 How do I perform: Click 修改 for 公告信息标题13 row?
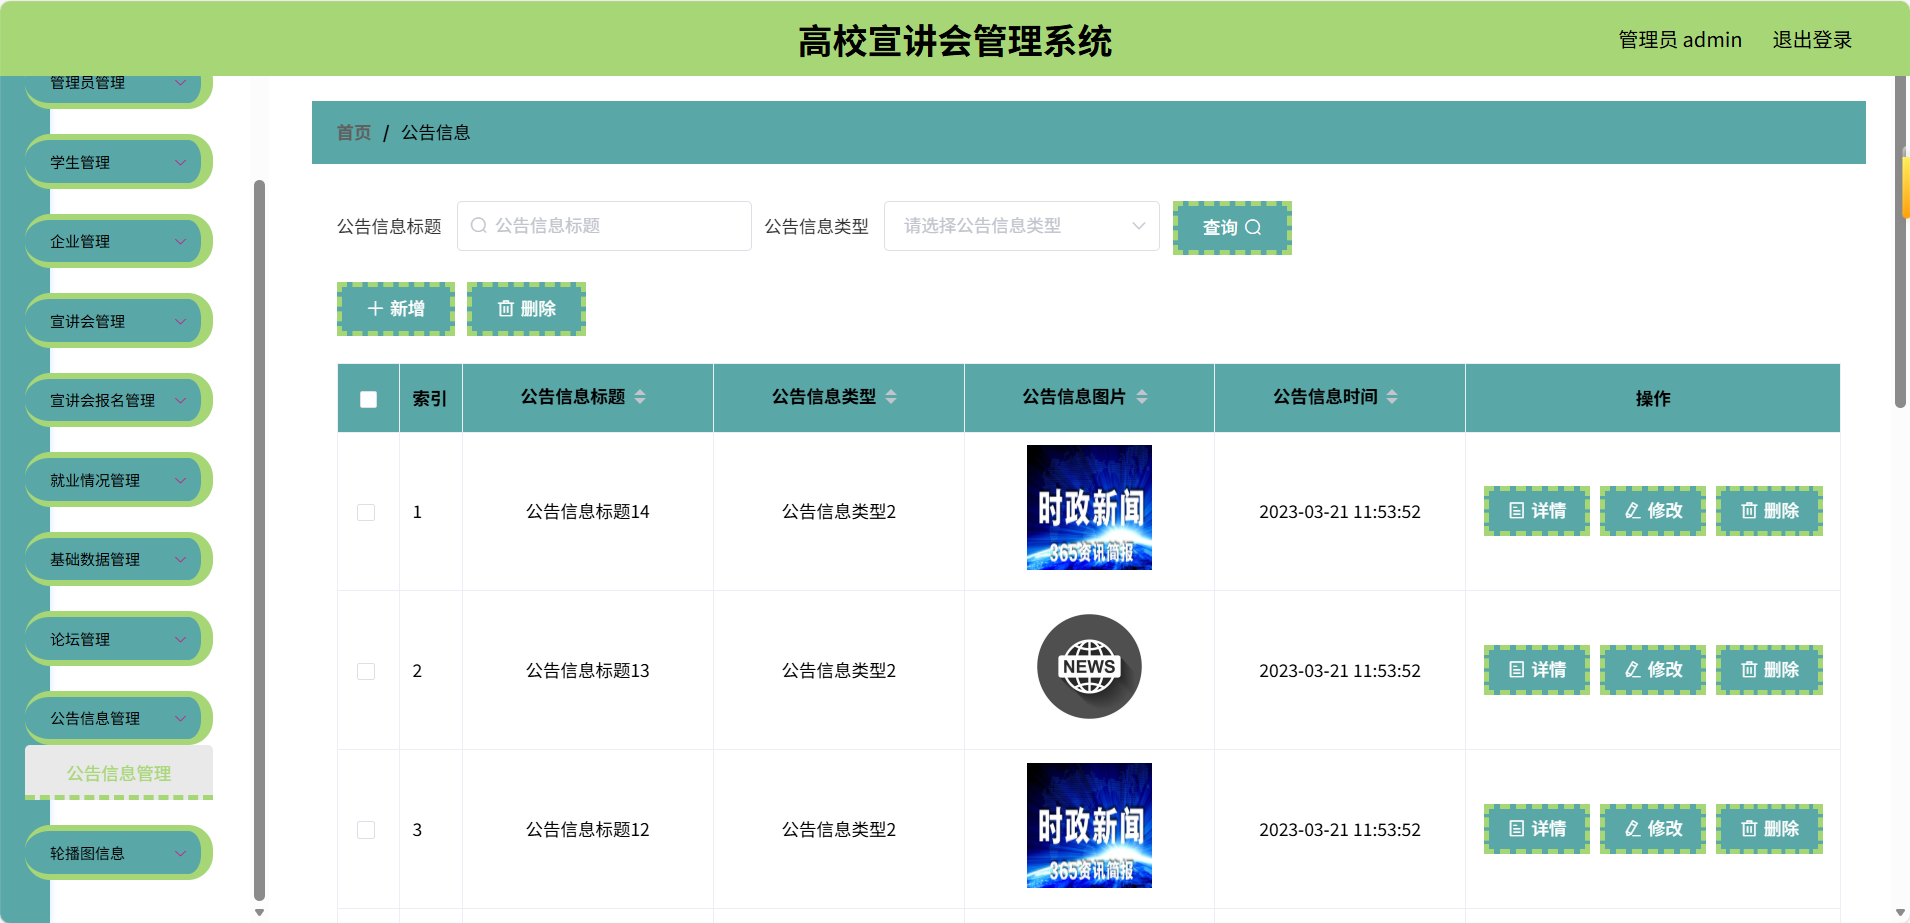point(1653,670)
